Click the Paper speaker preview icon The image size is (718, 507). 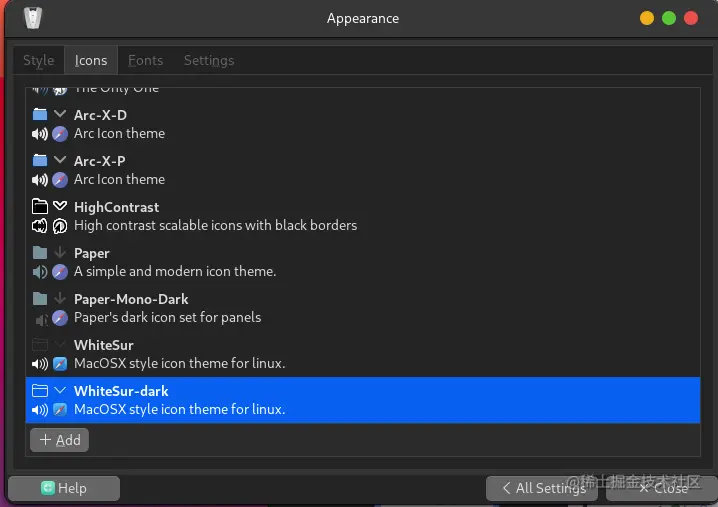pyautogui.click(x=40, y=272)
